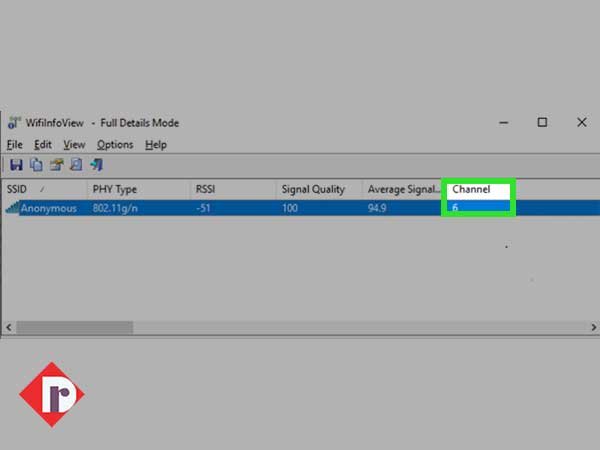Minimize the WifiInfoView window
This screenshot has width=600, height=450.
pyautogui.click(x=504, y=123)
